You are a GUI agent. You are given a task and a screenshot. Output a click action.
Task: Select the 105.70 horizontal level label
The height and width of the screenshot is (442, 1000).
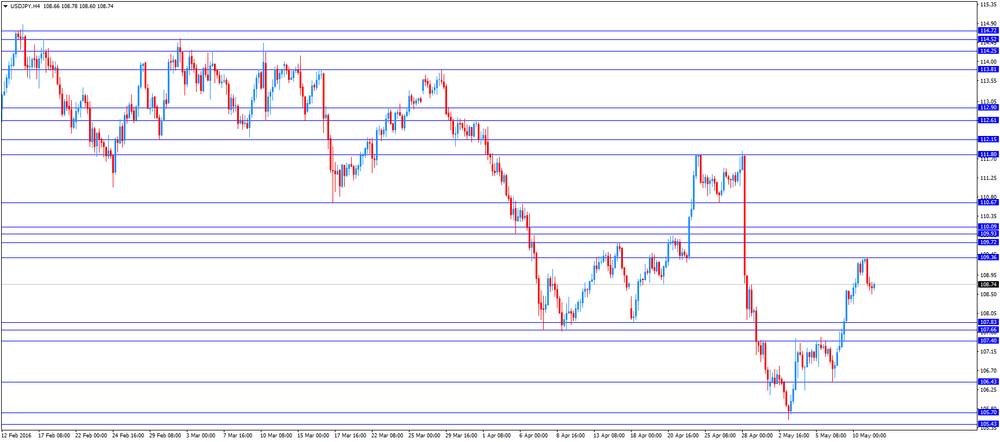click(988, 413)
